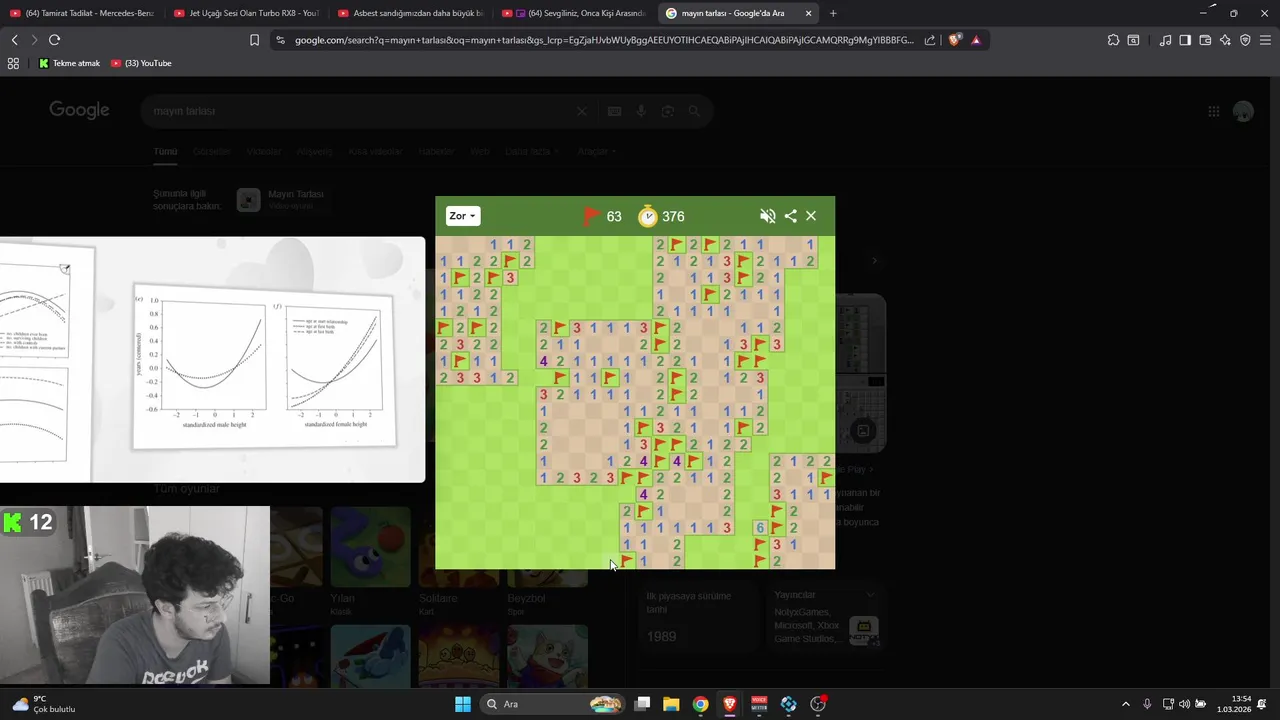The image size is (1280, 720).
Task: Share this page from the address bar
Action: (x=930, y=40)
